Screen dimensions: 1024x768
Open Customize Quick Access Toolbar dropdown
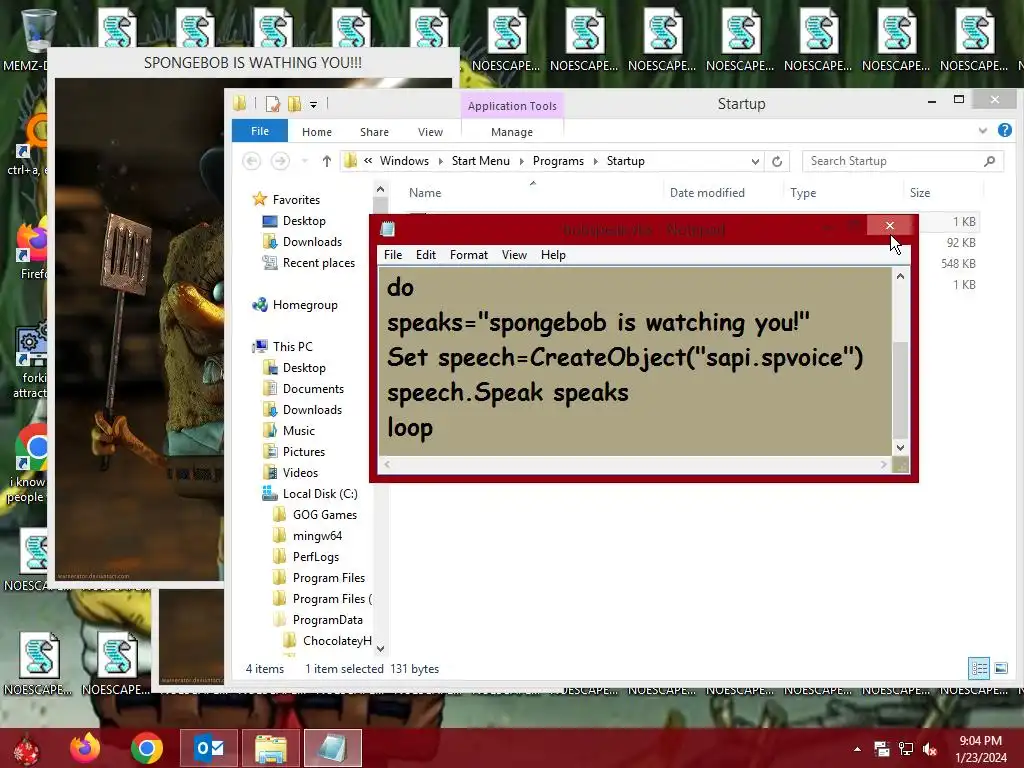pyautogui.click(x=313, y=104)
